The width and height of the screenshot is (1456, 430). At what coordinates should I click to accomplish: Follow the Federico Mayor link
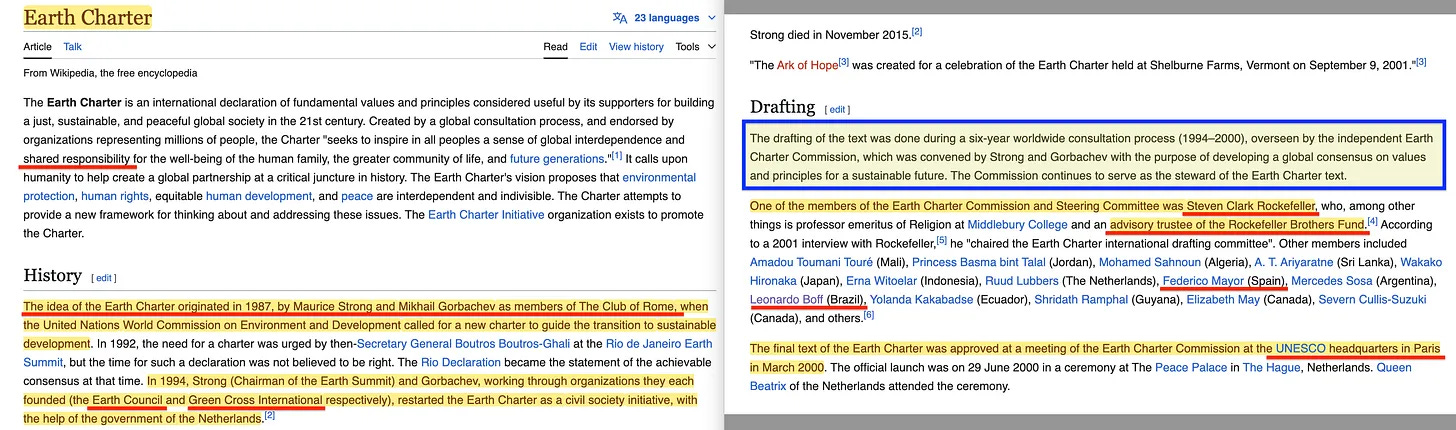coord(1201,281)
